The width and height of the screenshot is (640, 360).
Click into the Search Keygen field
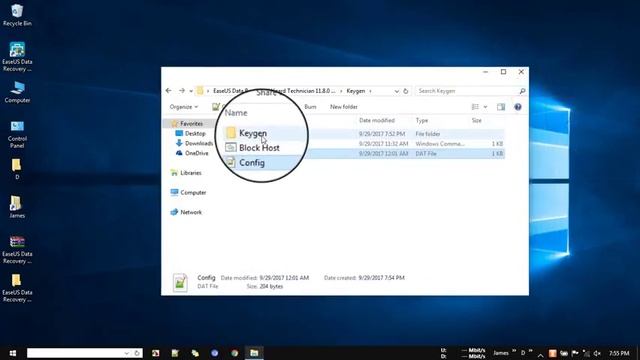coord(467,91)
